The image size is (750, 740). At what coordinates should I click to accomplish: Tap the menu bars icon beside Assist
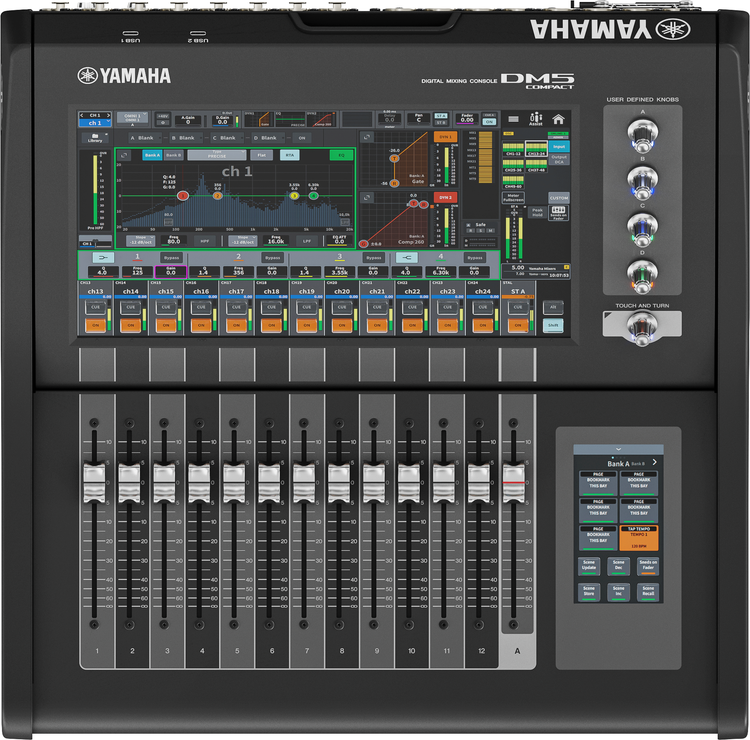[x=513, y=119]
